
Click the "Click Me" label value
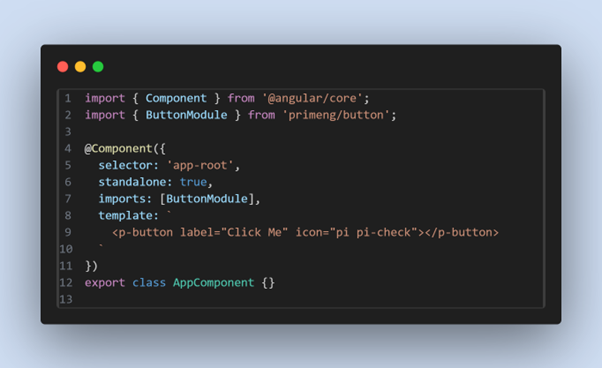[x=255, y=233]
